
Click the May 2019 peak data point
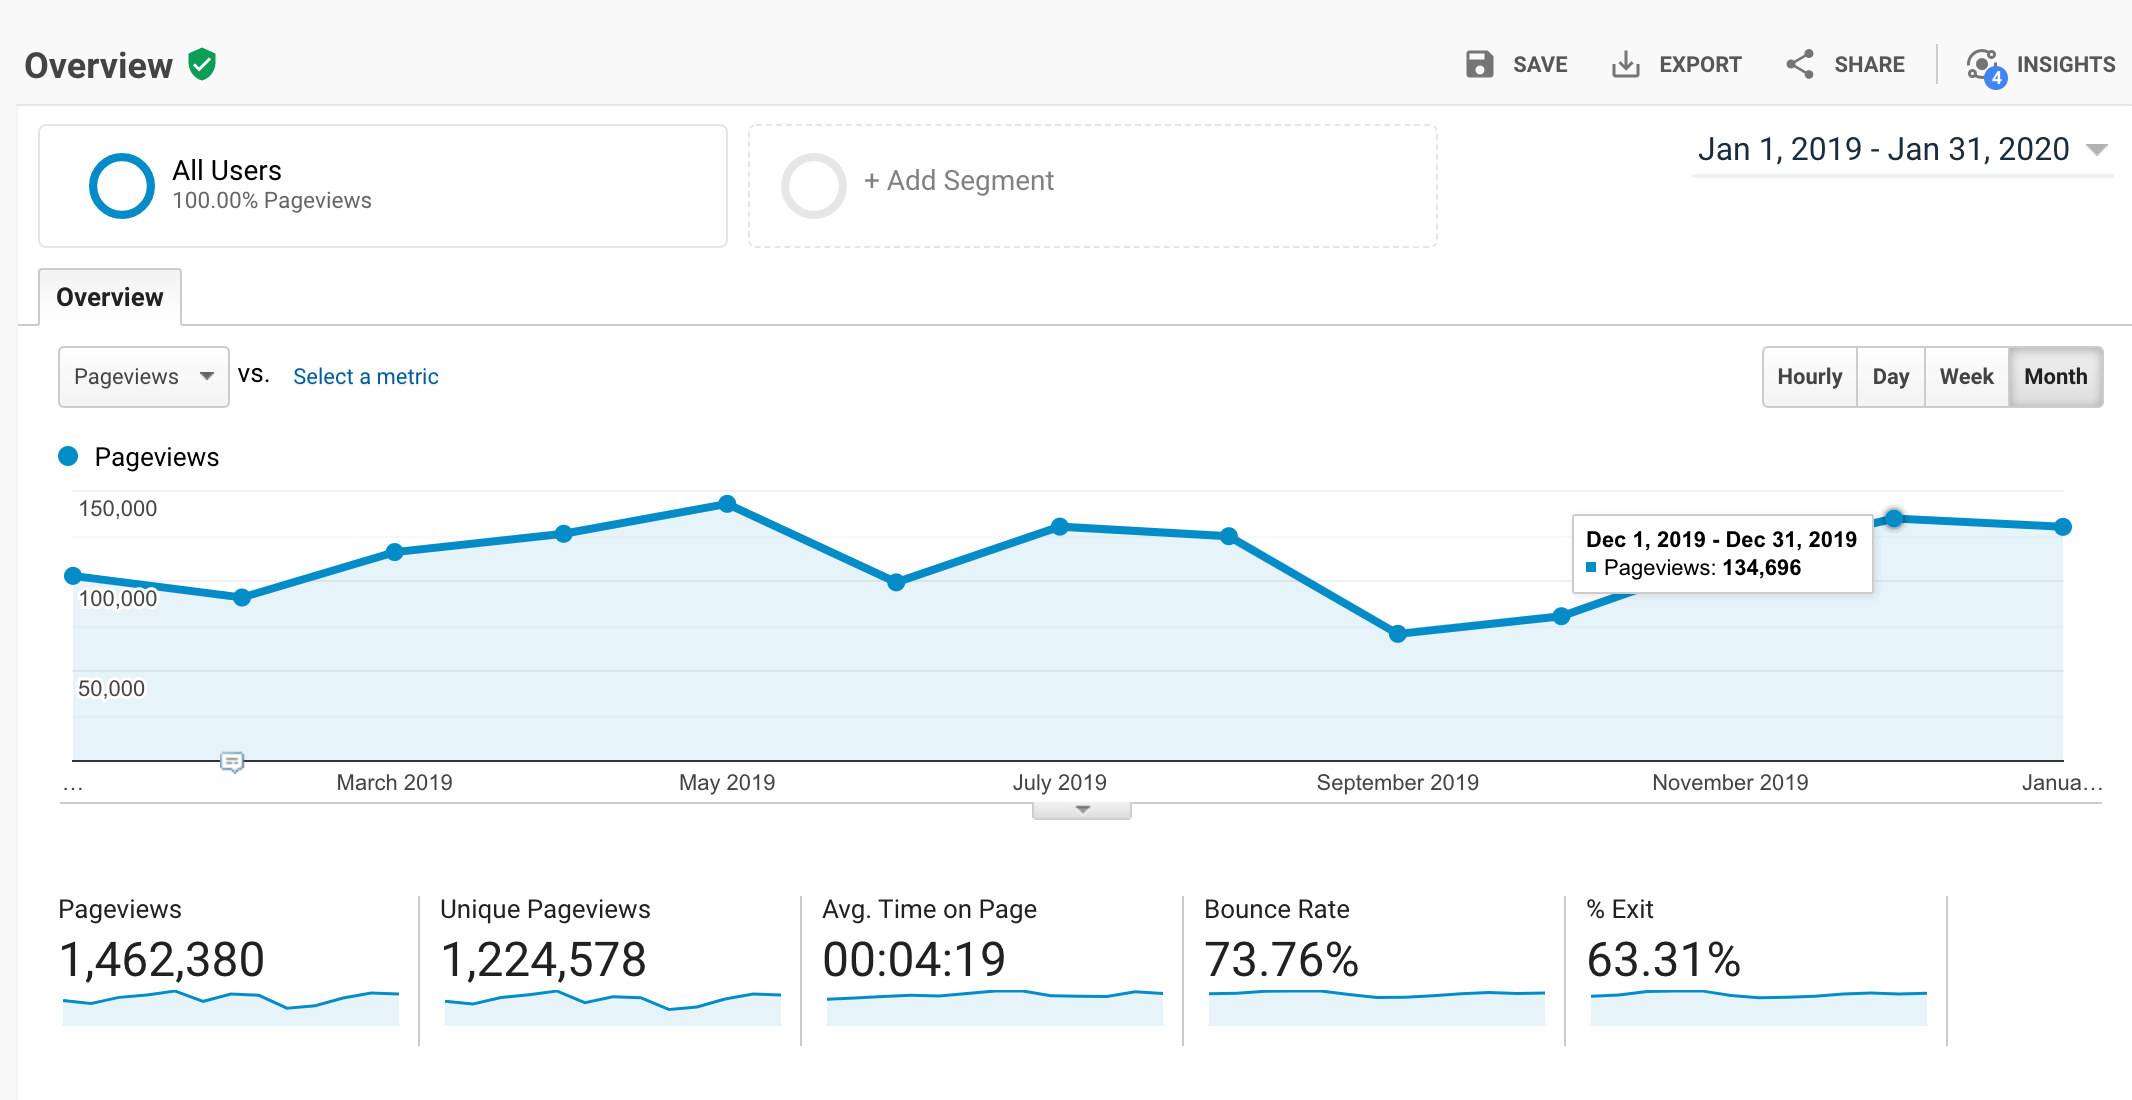pos(727,504)
